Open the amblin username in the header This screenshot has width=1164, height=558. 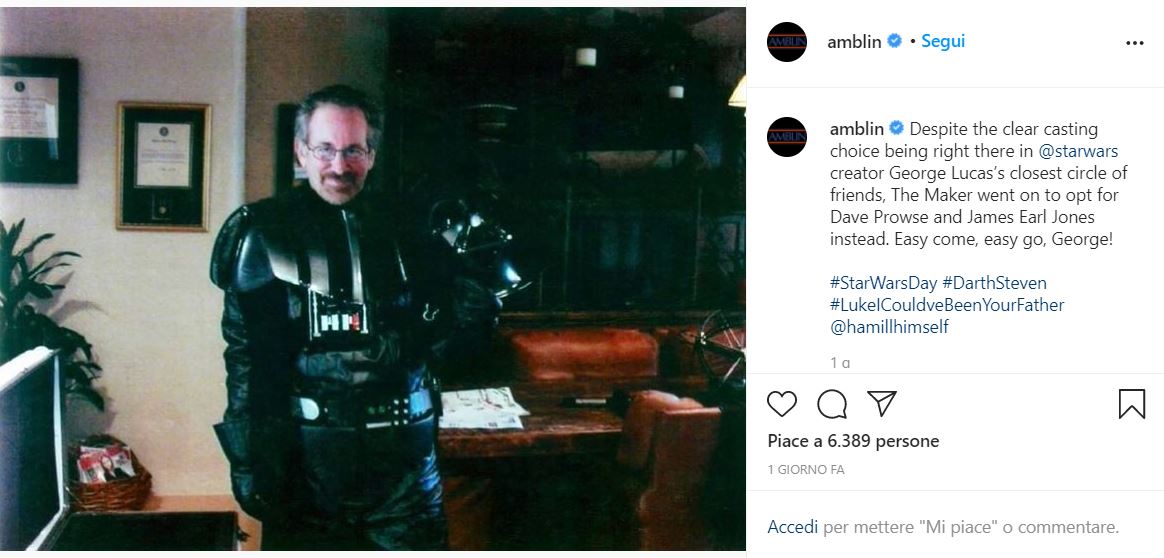[854, 42]
